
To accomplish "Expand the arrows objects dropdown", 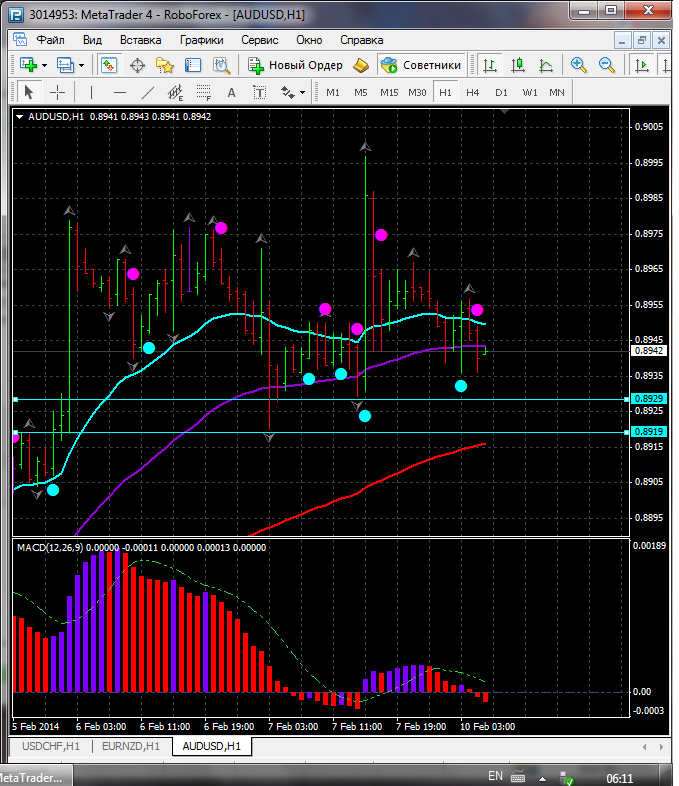I will pos(303,92).
